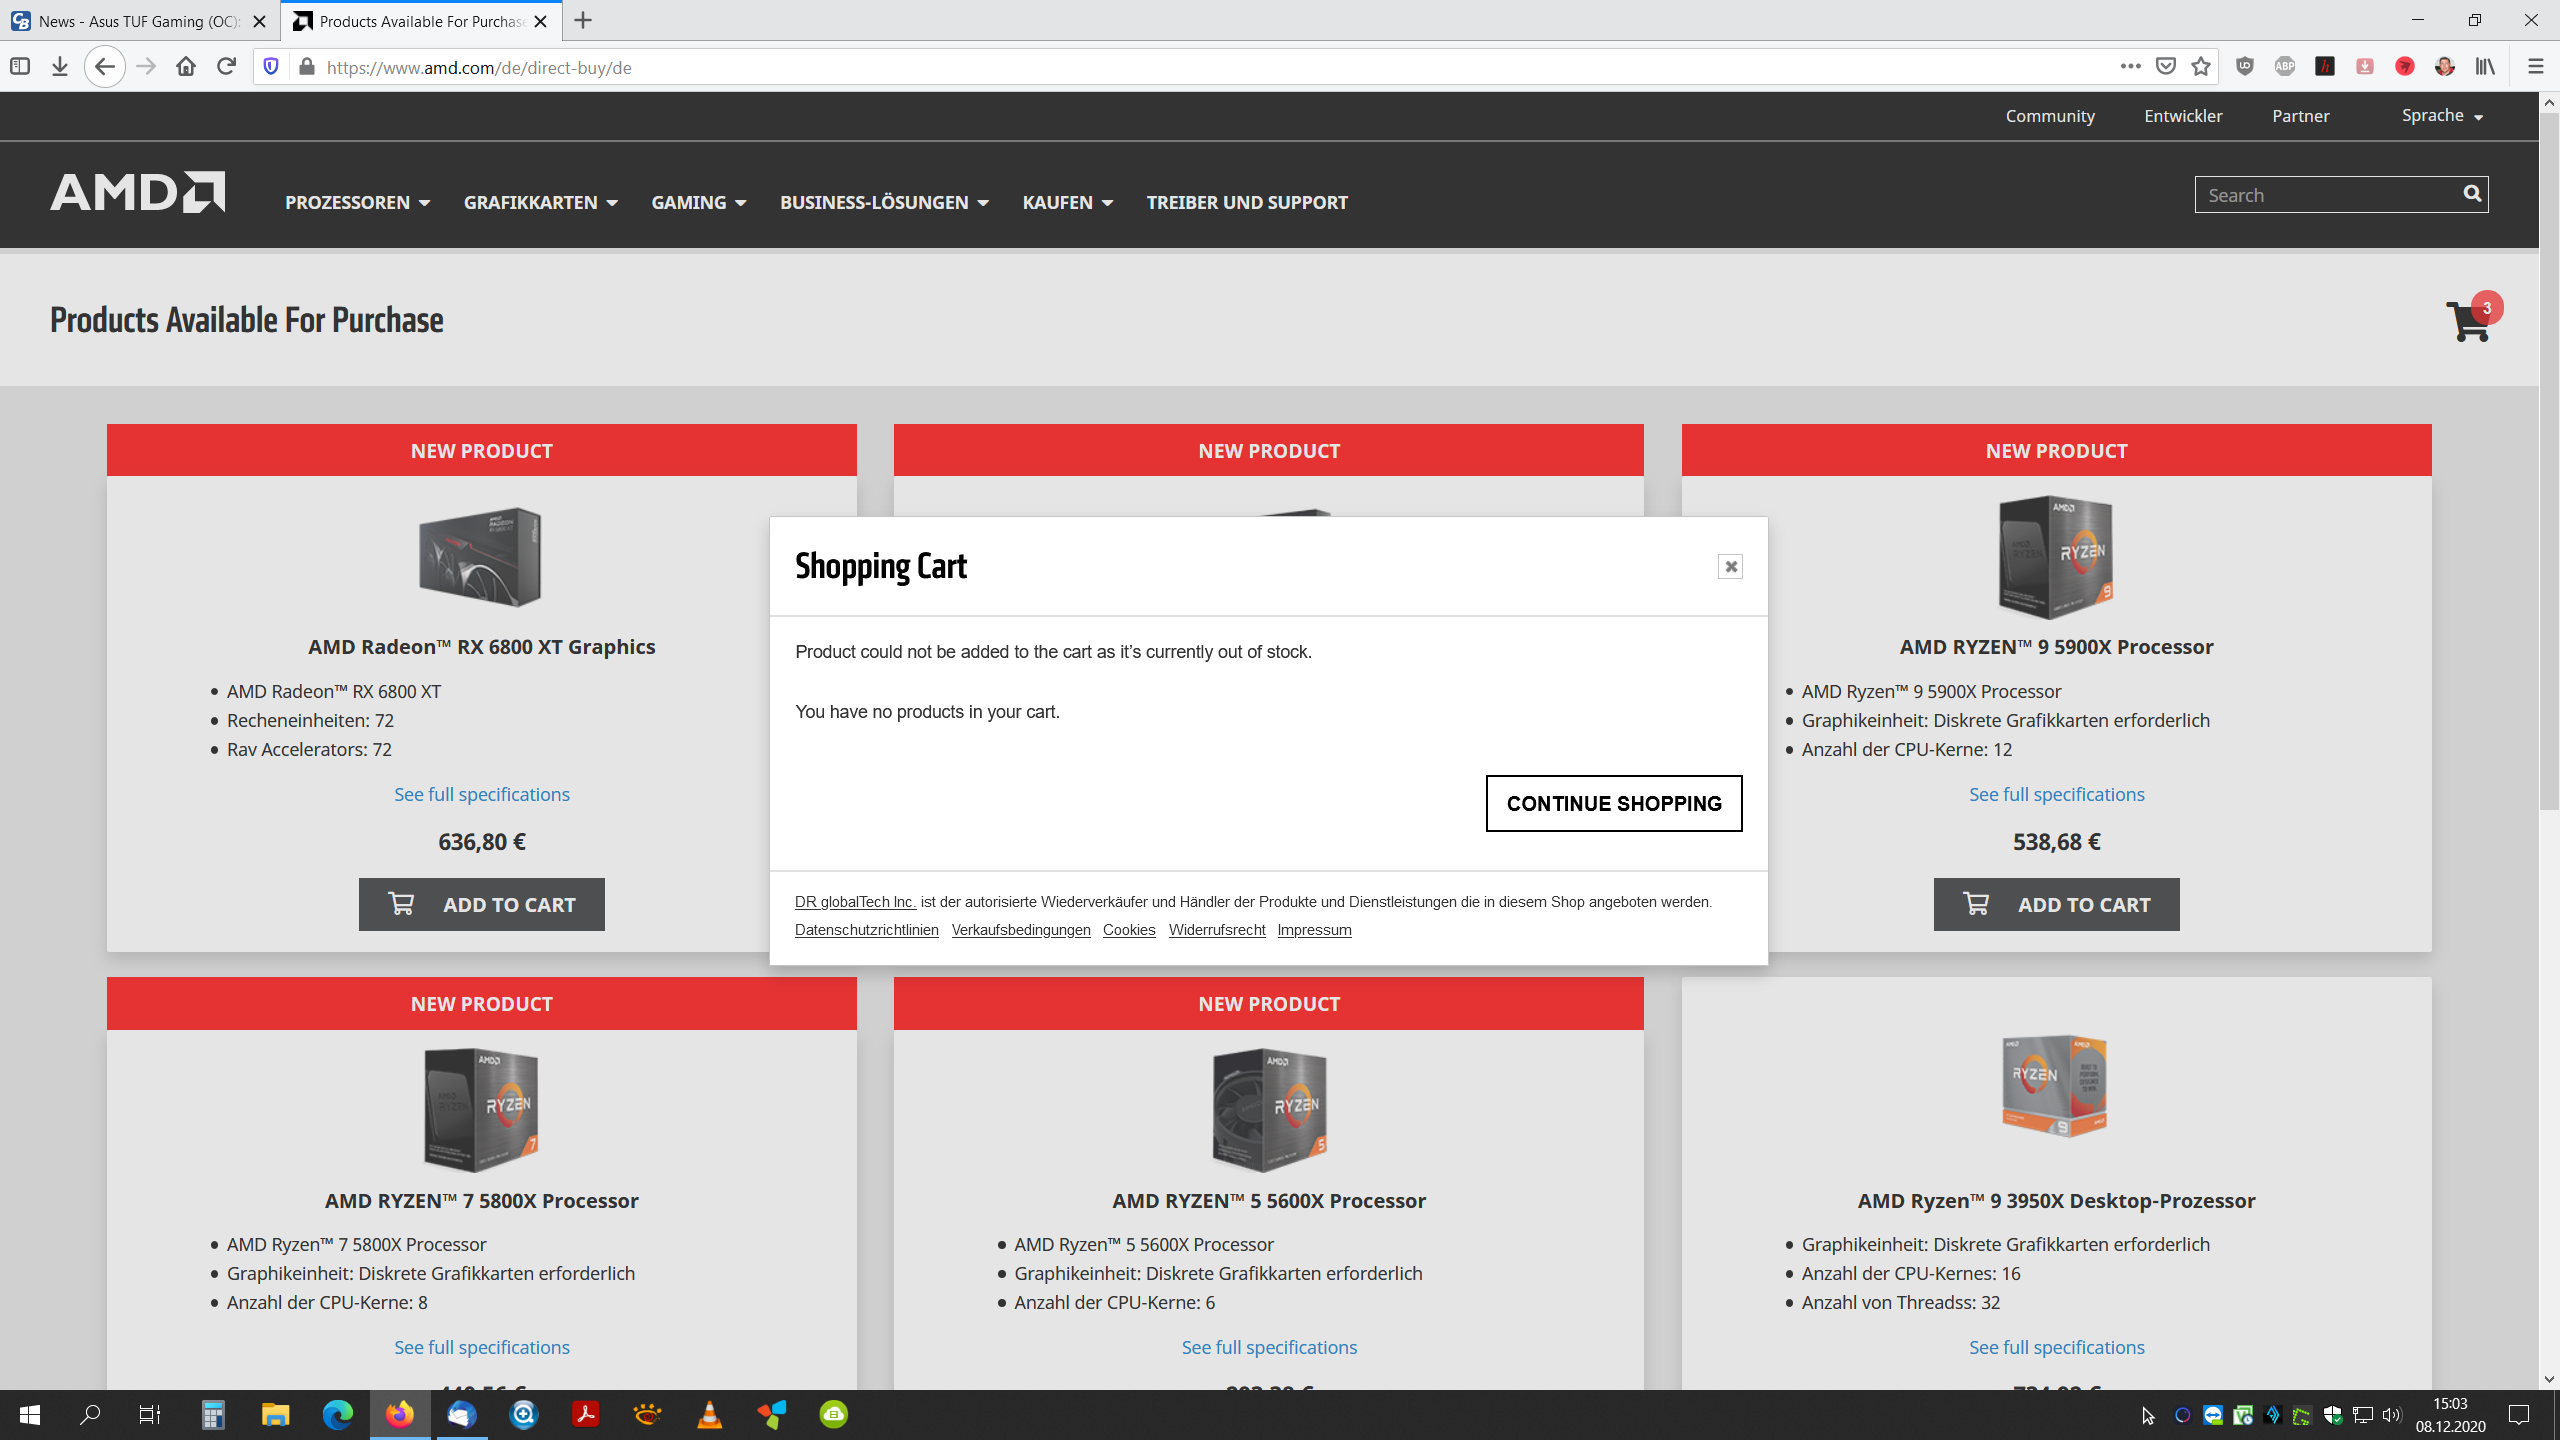Reload the current page
The height and width of the screenshot is (1440, 2560).
pyautogui.click(x=227, y=67)
